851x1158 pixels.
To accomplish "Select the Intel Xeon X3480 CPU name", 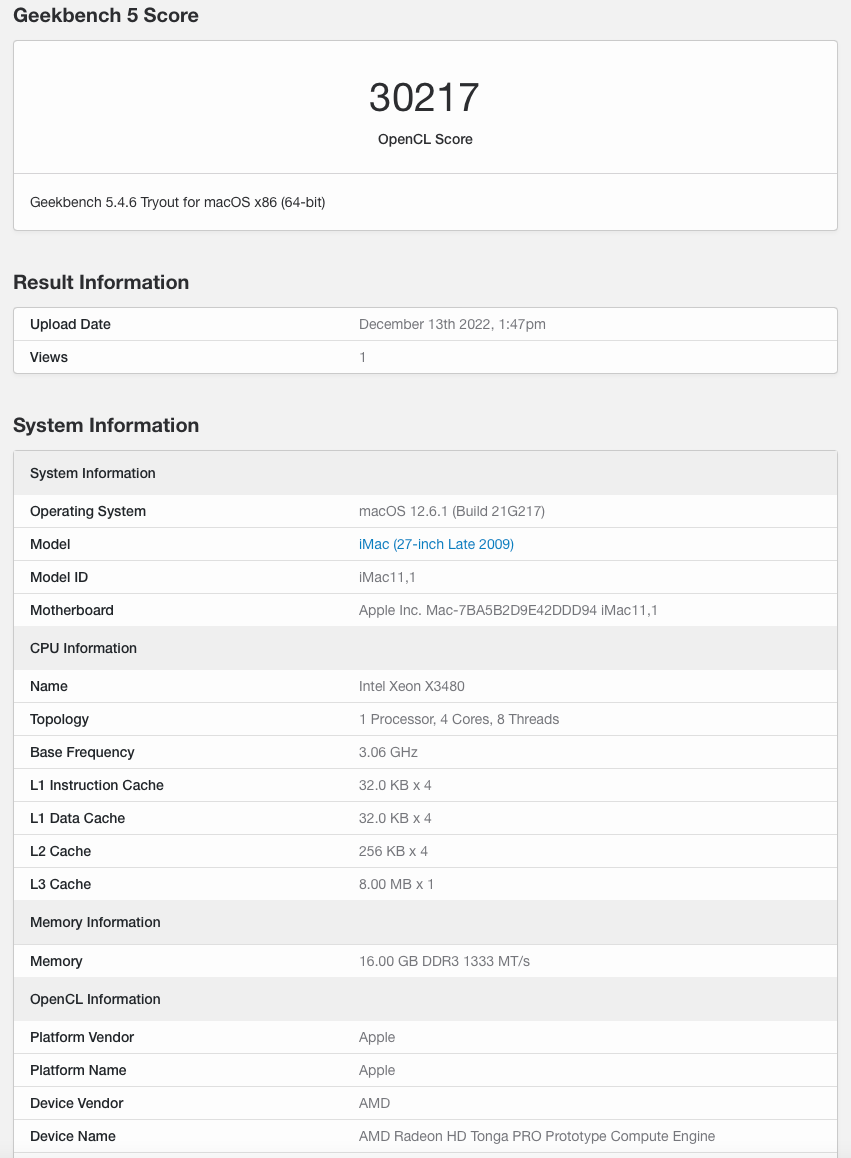I will point(411,686).
